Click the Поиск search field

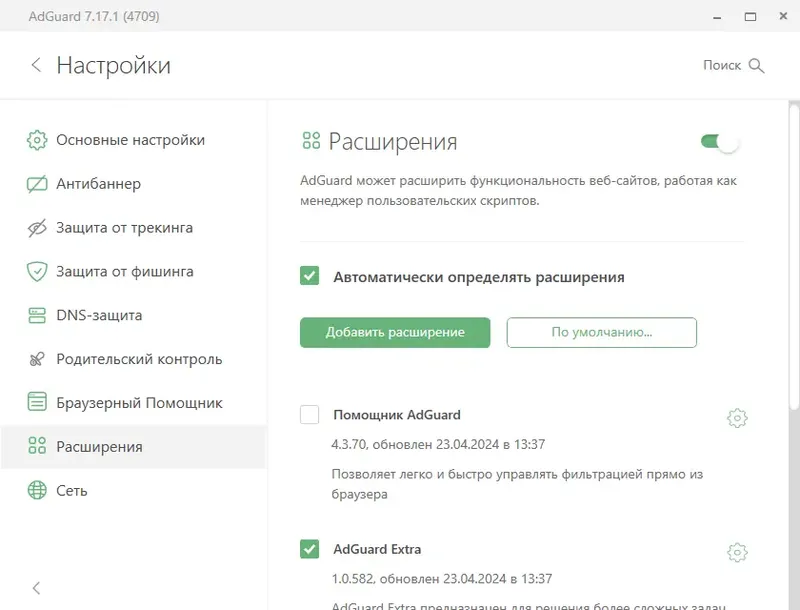[733, 65]
